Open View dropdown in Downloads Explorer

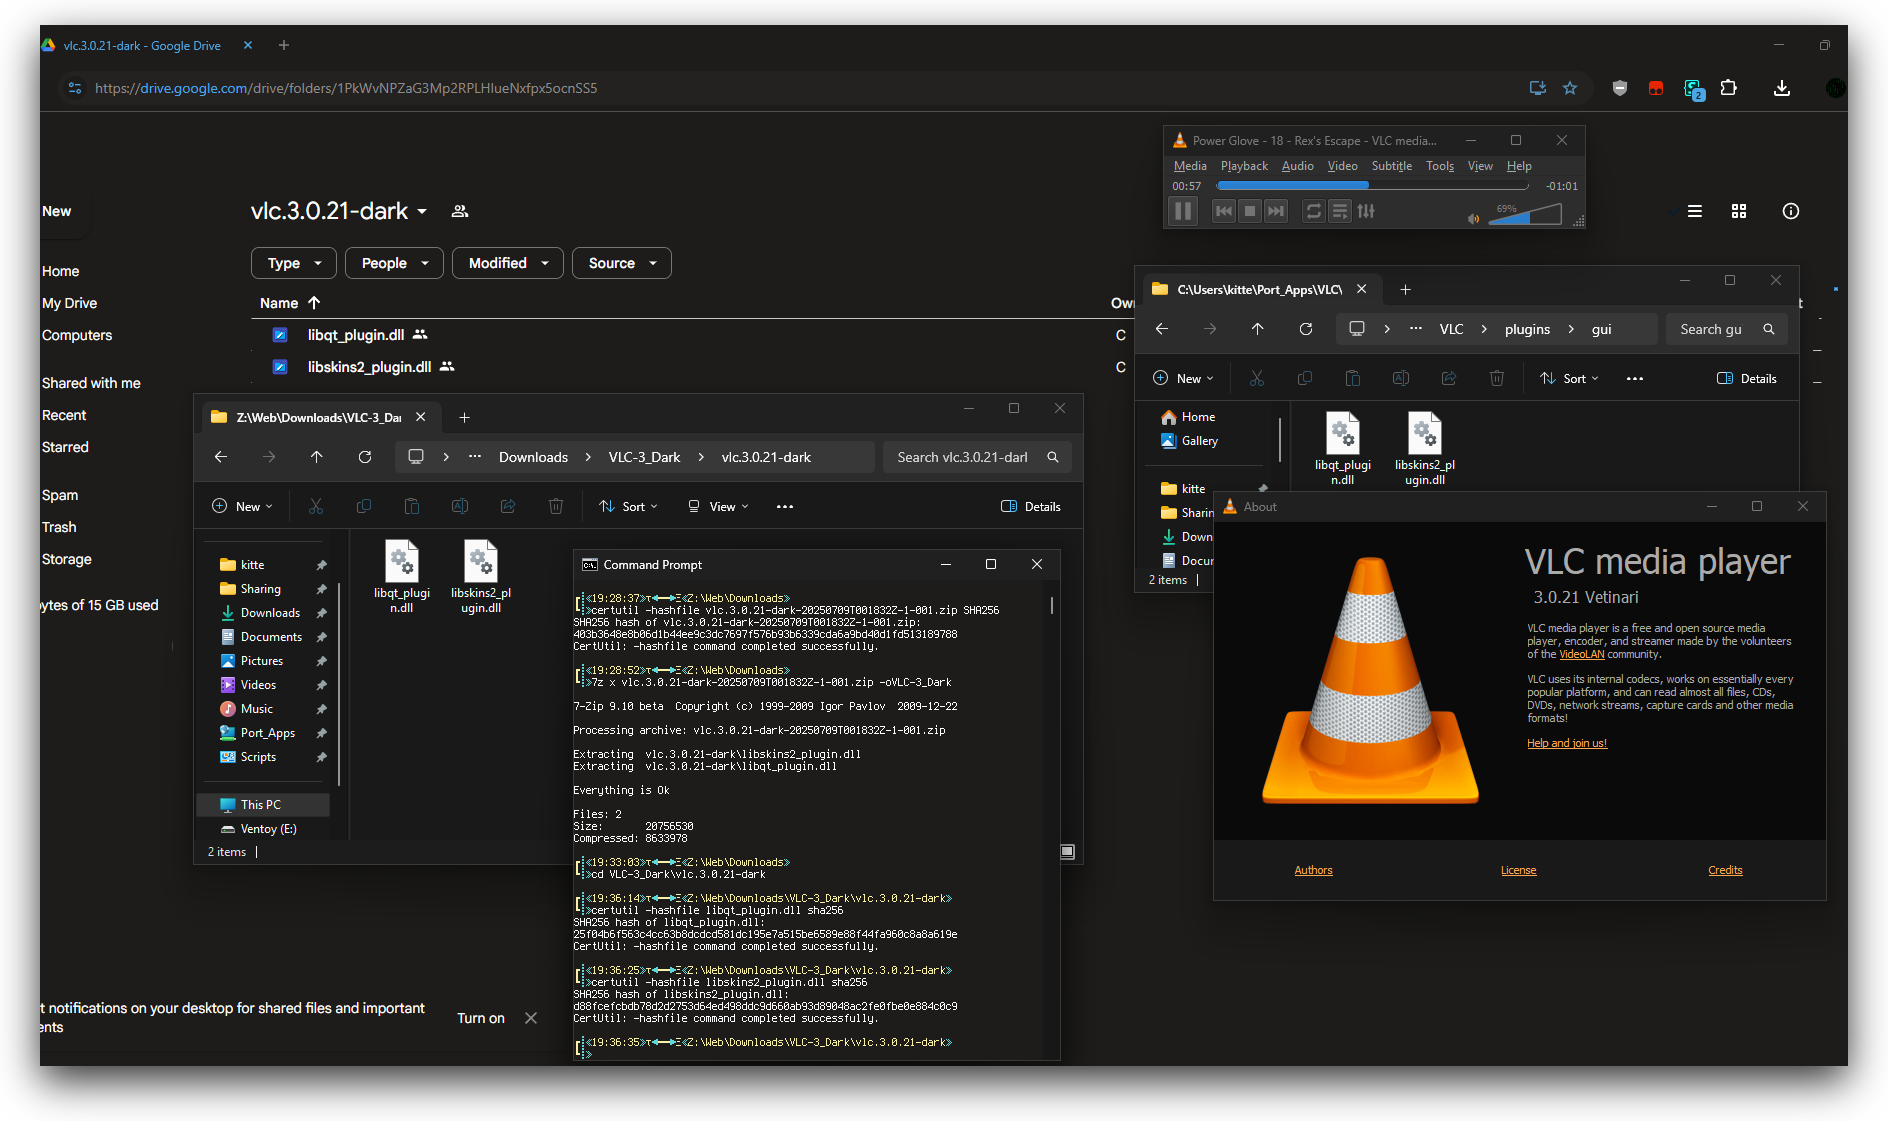pos(718,507)
